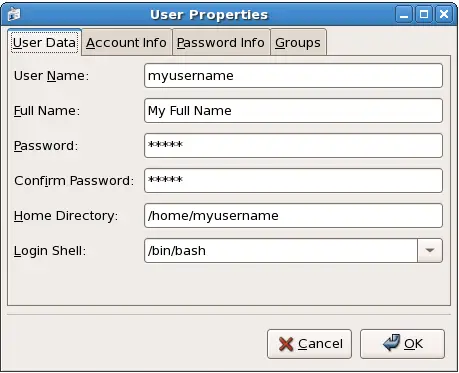The height and width of the screenshot is (373, 459).
Task: Click the Login Shell text box showing /bin/bash
Action: 281,251
